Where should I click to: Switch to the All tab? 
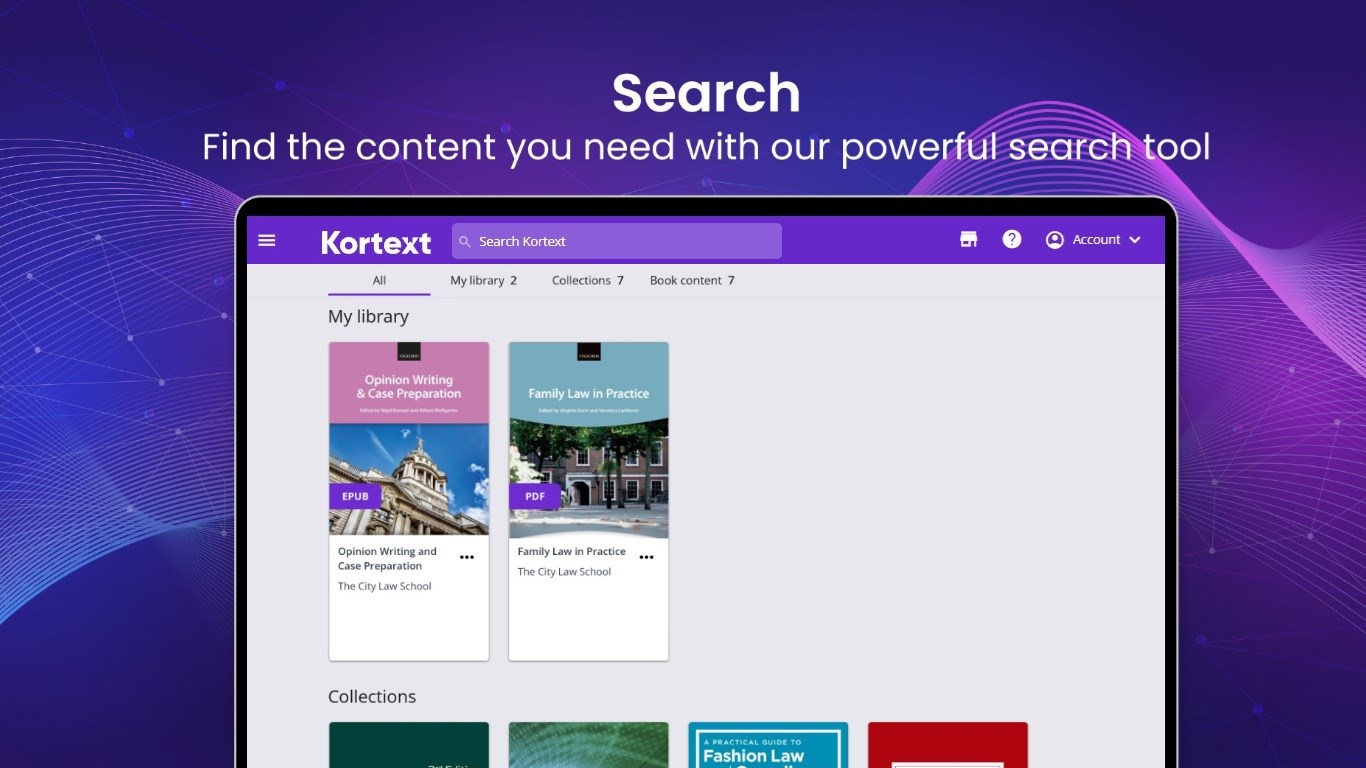379,281
